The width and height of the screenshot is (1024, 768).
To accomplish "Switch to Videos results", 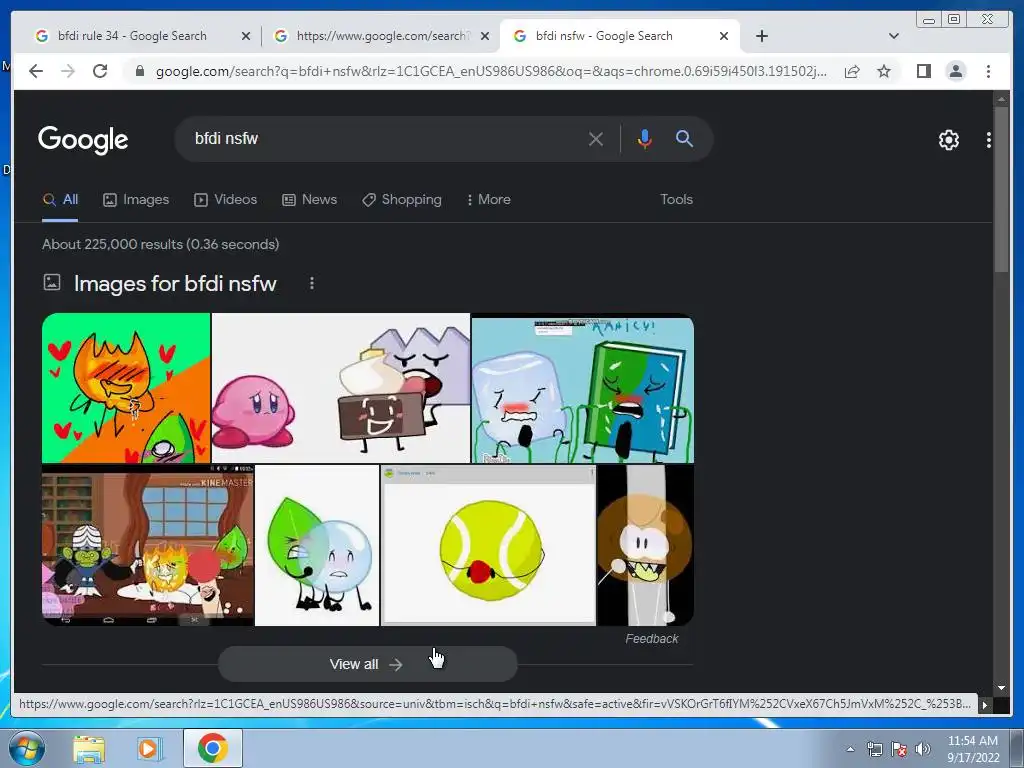I will (x=225, y=200).
